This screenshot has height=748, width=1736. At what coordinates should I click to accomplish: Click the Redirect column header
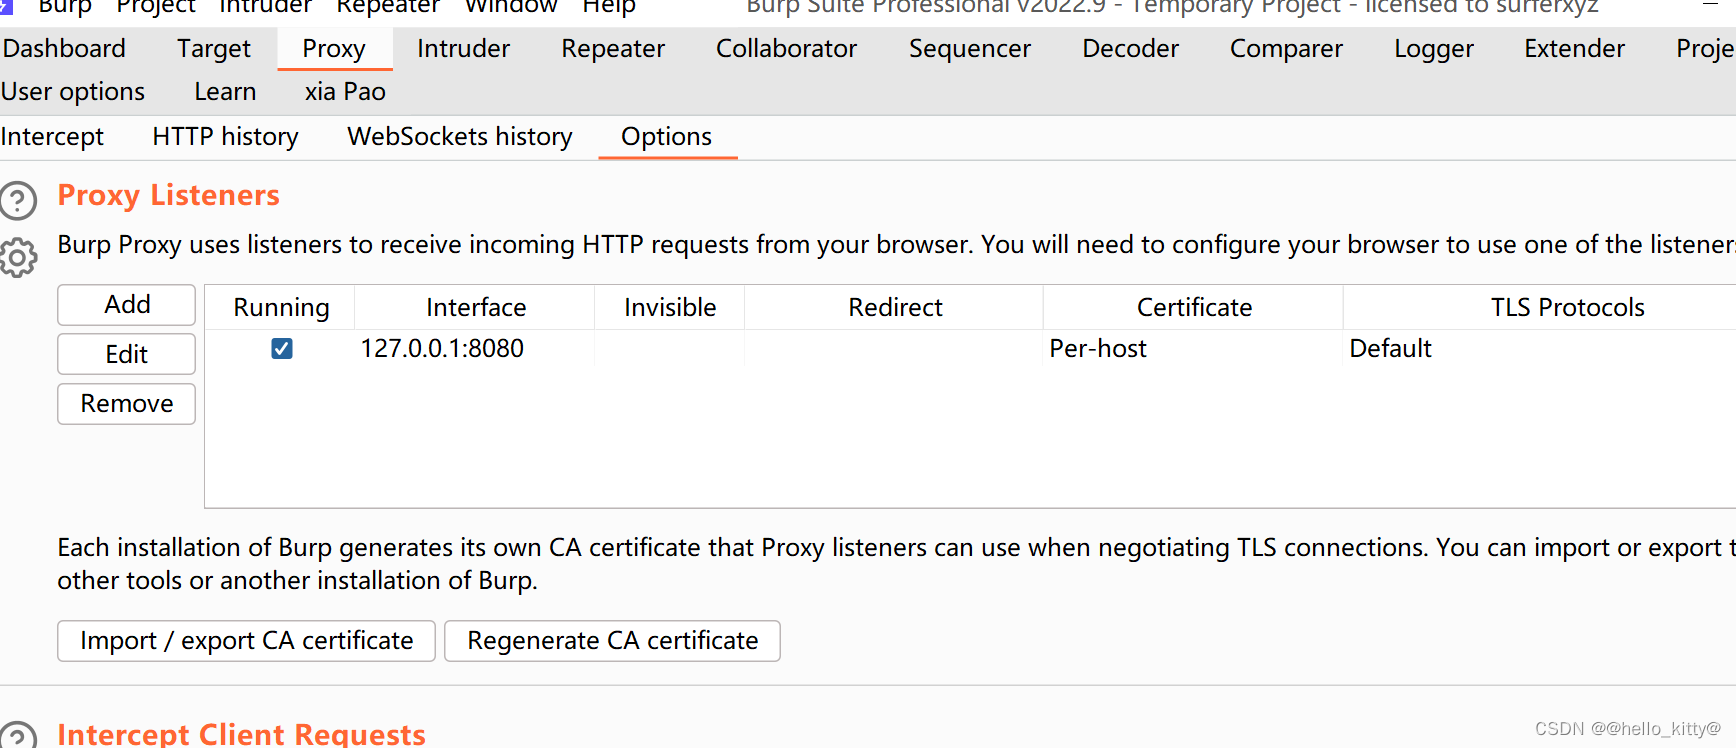[895, 307]
